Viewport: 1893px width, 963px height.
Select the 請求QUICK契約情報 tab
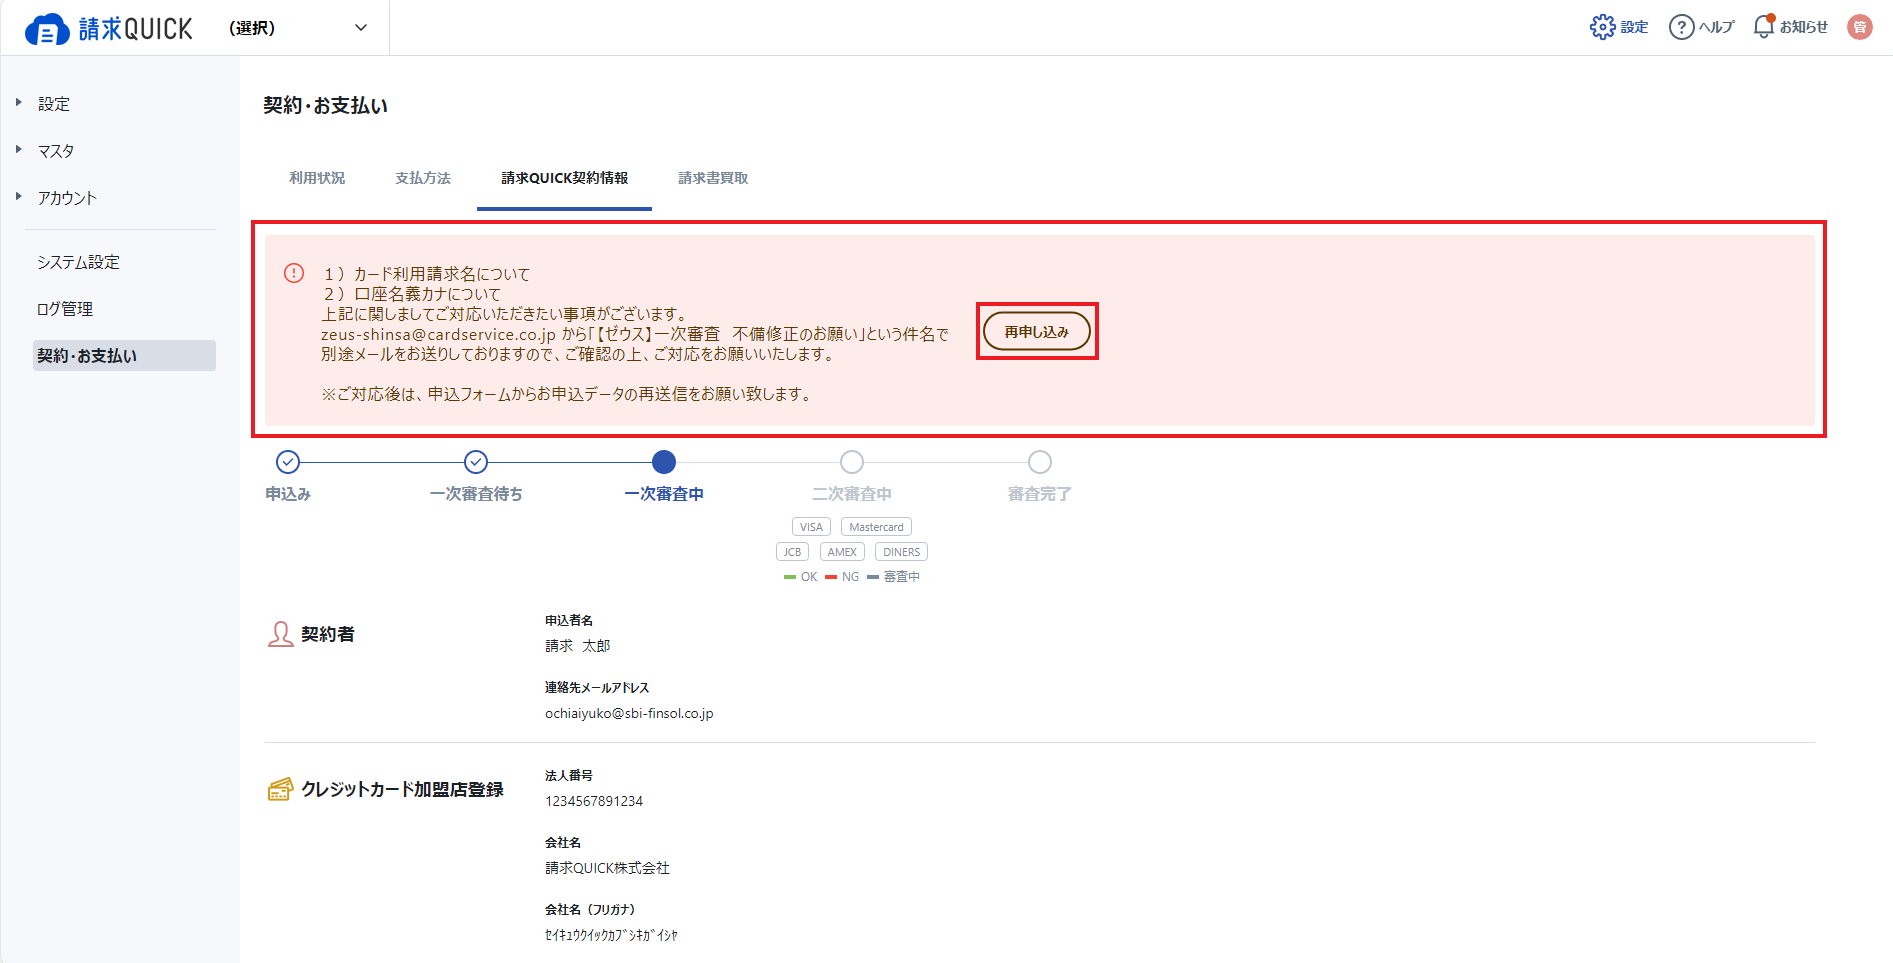pos(564,178)
